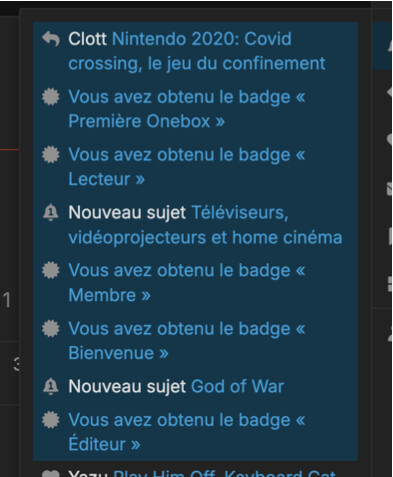
Task: View the Bienvenue badge notification
Action: click(187, 341)
